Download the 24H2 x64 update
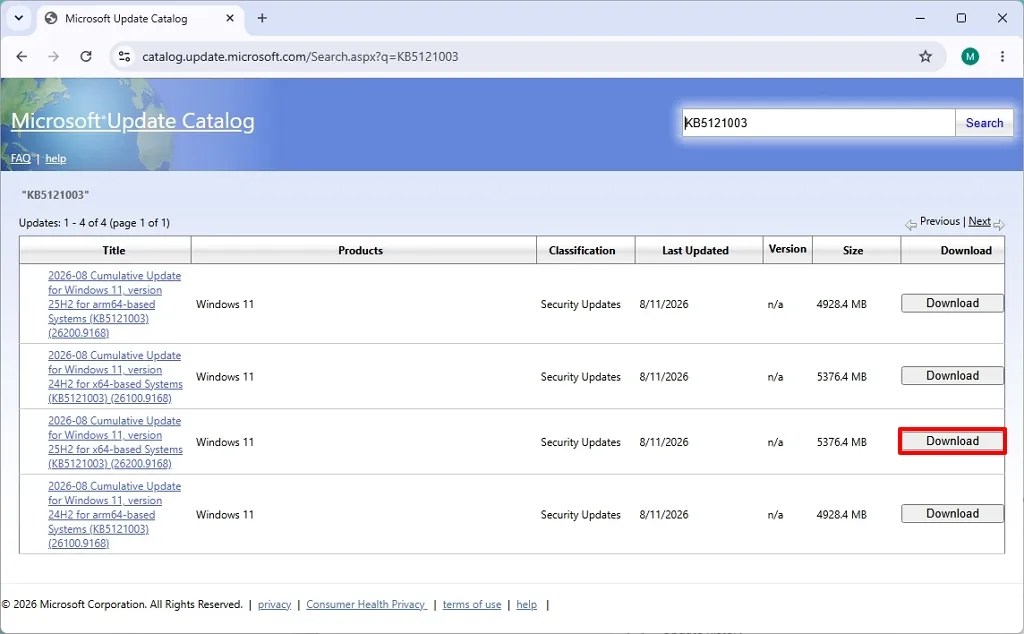The height and width of the screenshot is (634, 1024). [952, 375]
